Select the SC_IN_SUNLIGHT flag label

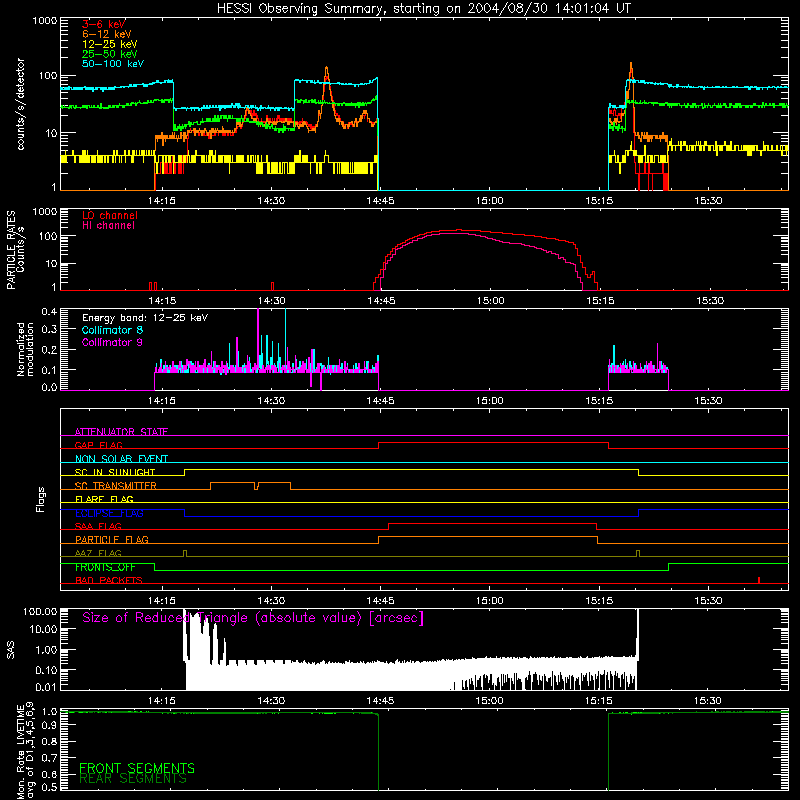[x=115, y=472]
